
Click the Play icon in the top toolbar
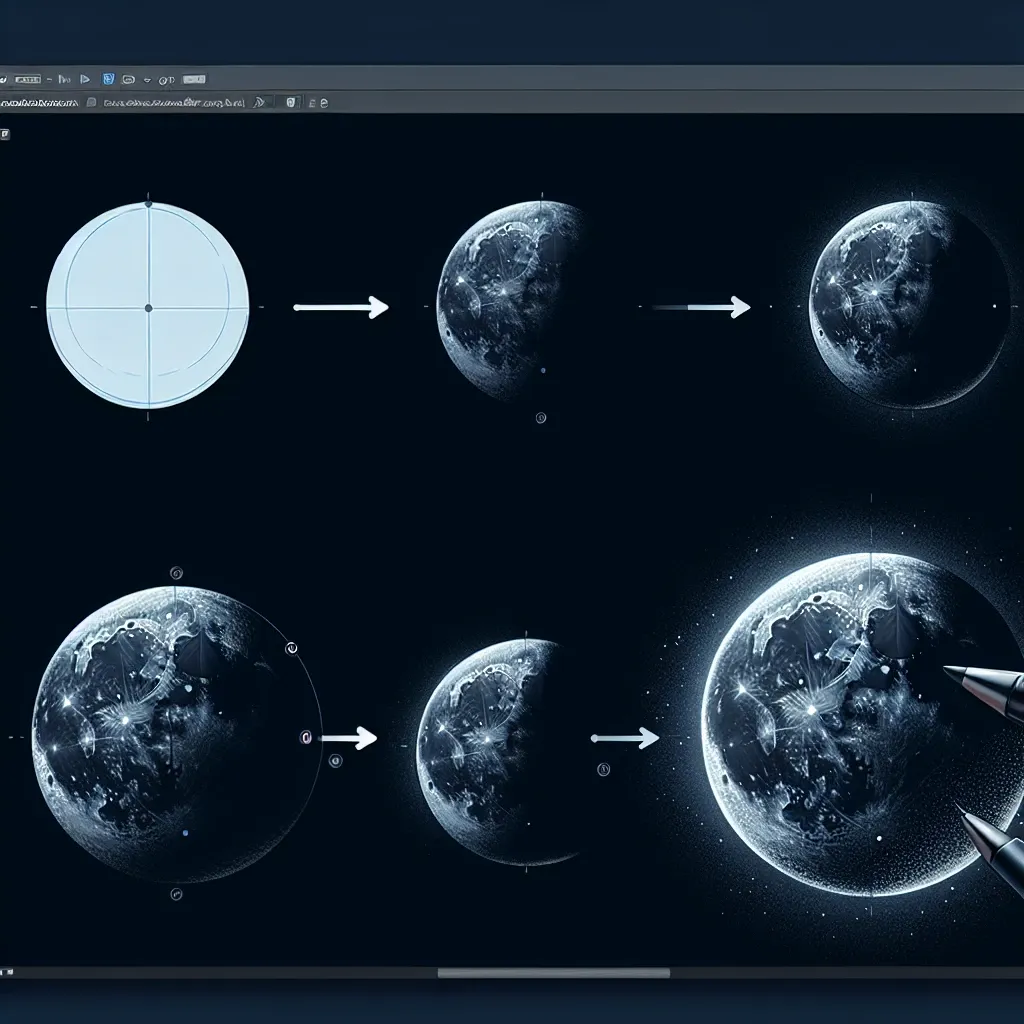pyautogui.click(x=85, y=78)
